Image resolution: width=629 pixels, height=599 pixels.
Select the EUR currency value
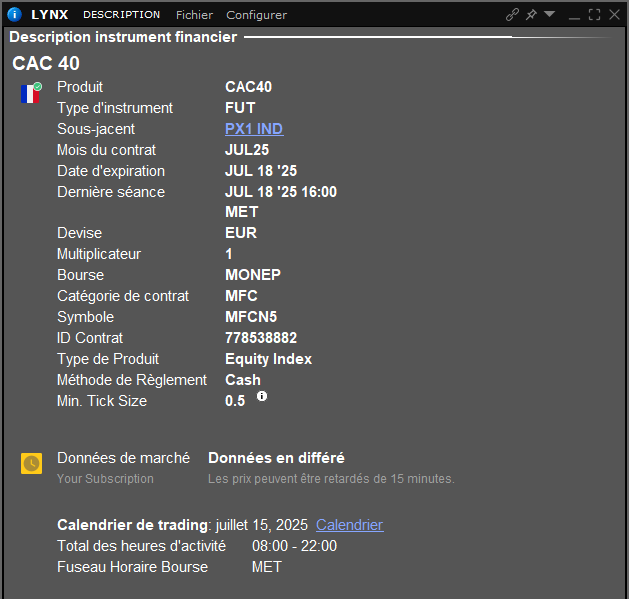241,233
